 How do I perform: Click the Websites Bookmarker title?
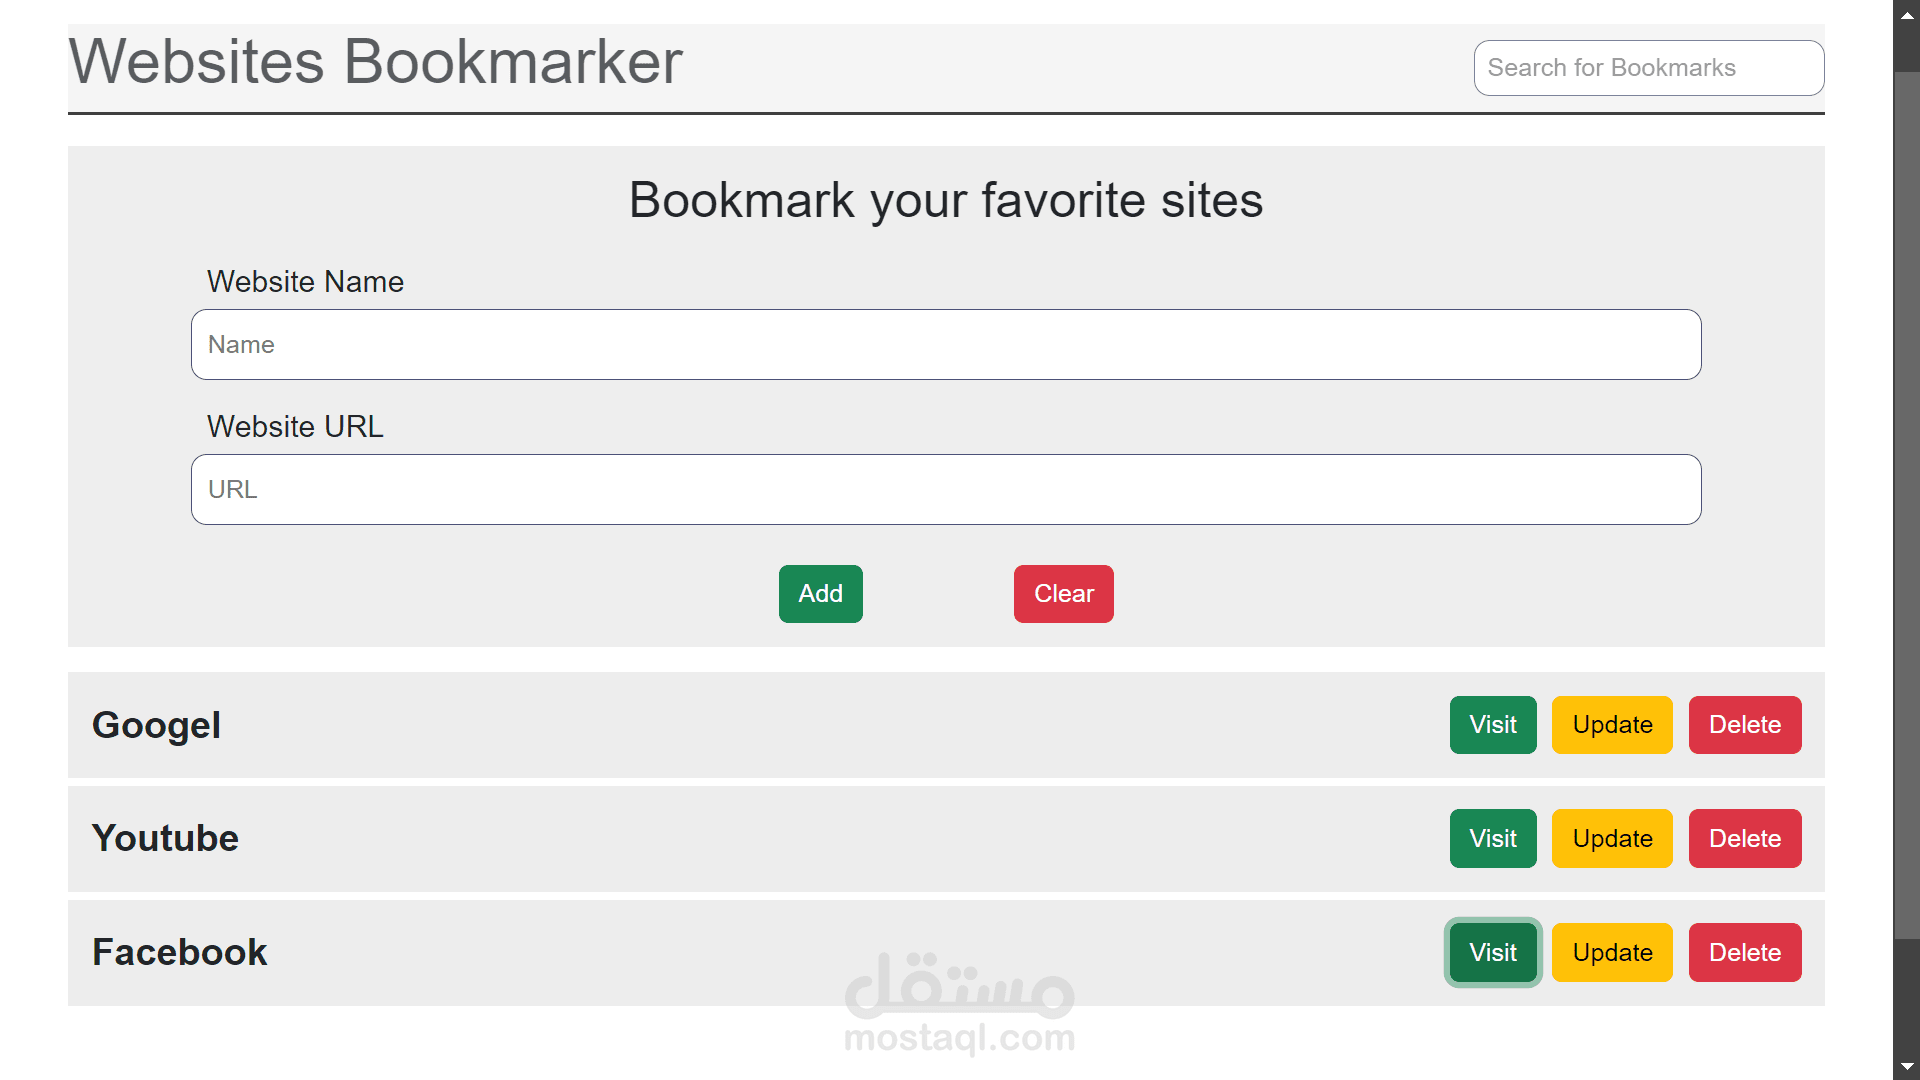pyautogui.click(x=375, y=62)
